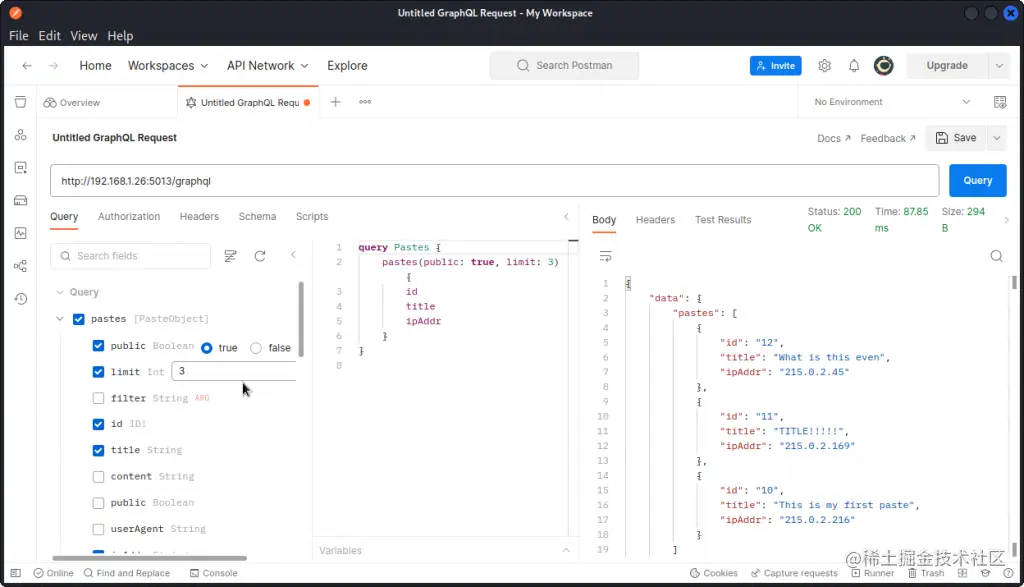Open Upgrade dropdown arrow
This screenshot has height=587, width=1024.
point(999,65)
